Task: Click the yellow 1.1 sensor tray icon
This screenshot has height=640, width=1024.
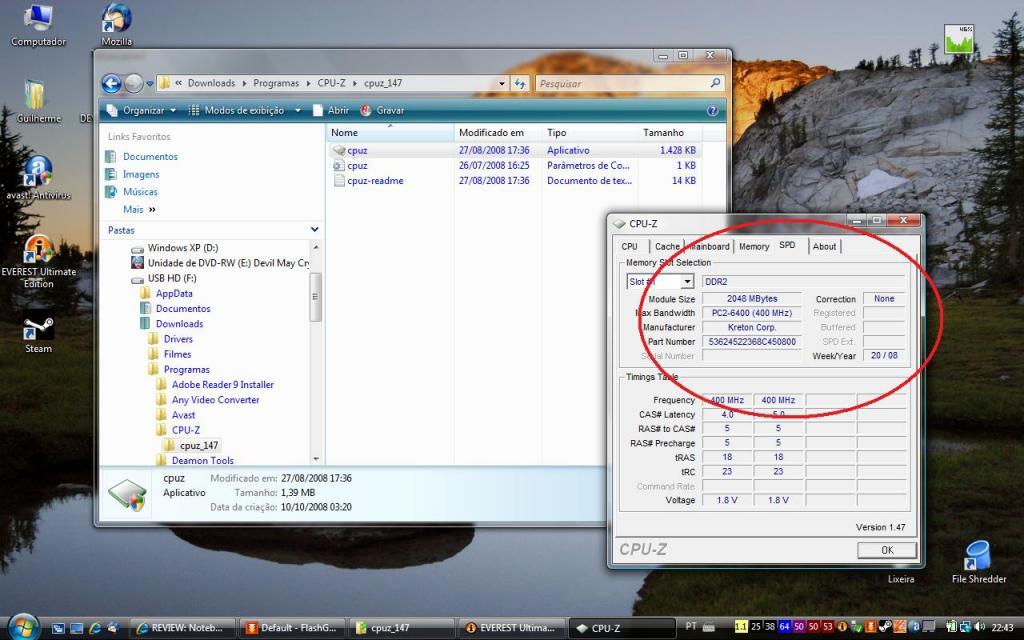Action: 741,627
